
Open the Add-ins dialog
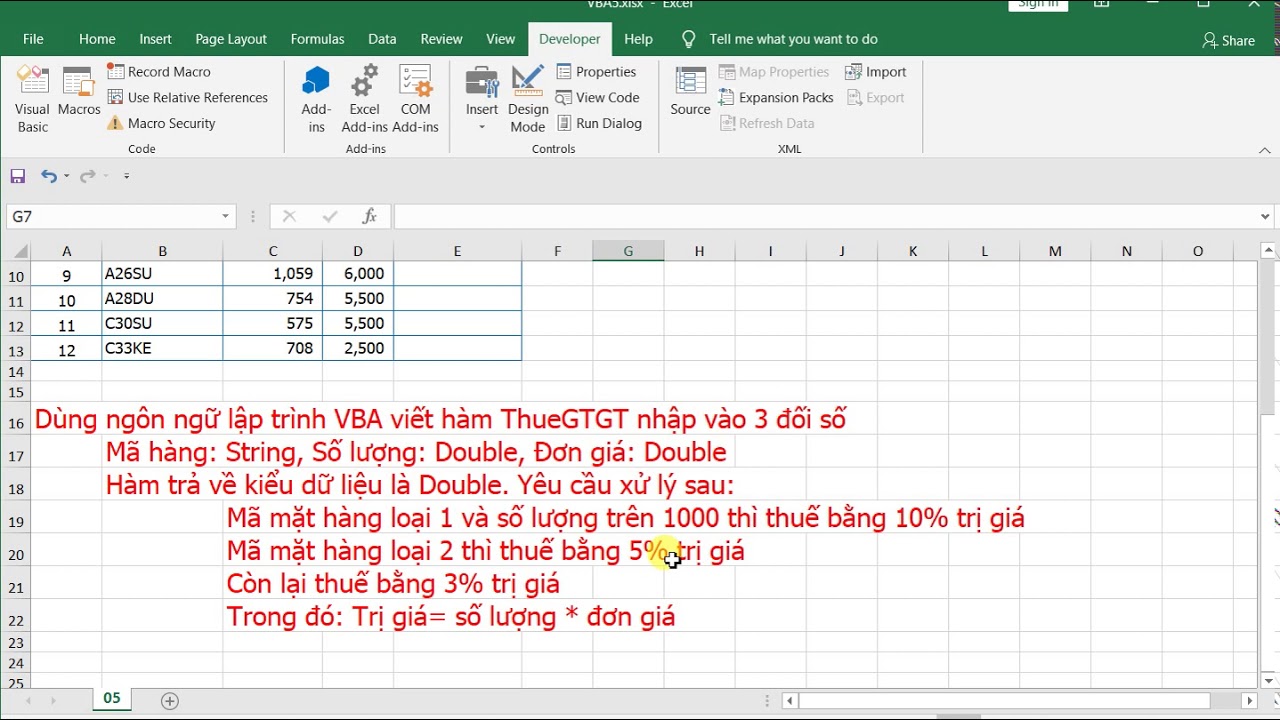click(x=316, y=100)
